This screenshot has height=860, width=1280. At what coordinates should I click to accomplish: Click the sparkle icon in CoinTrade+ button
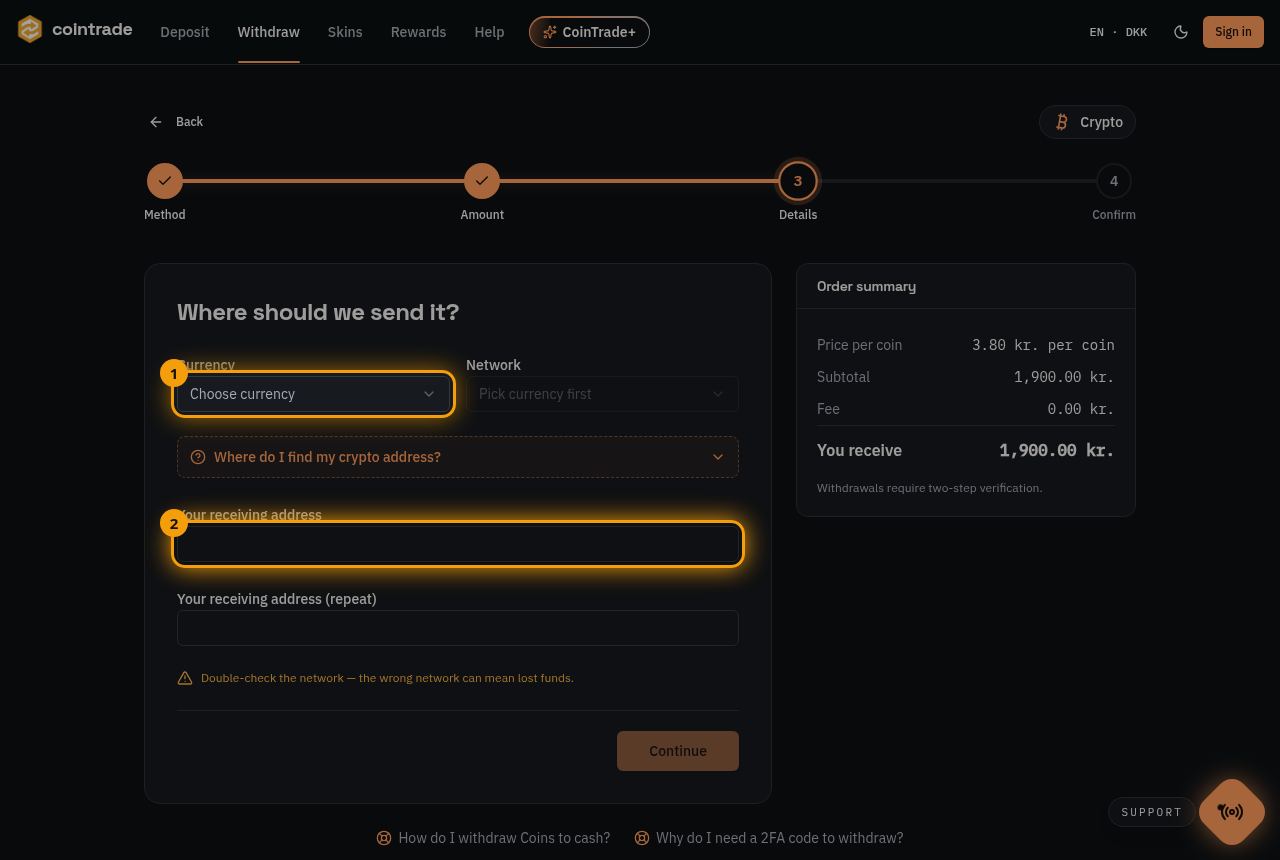click(550, 32)
